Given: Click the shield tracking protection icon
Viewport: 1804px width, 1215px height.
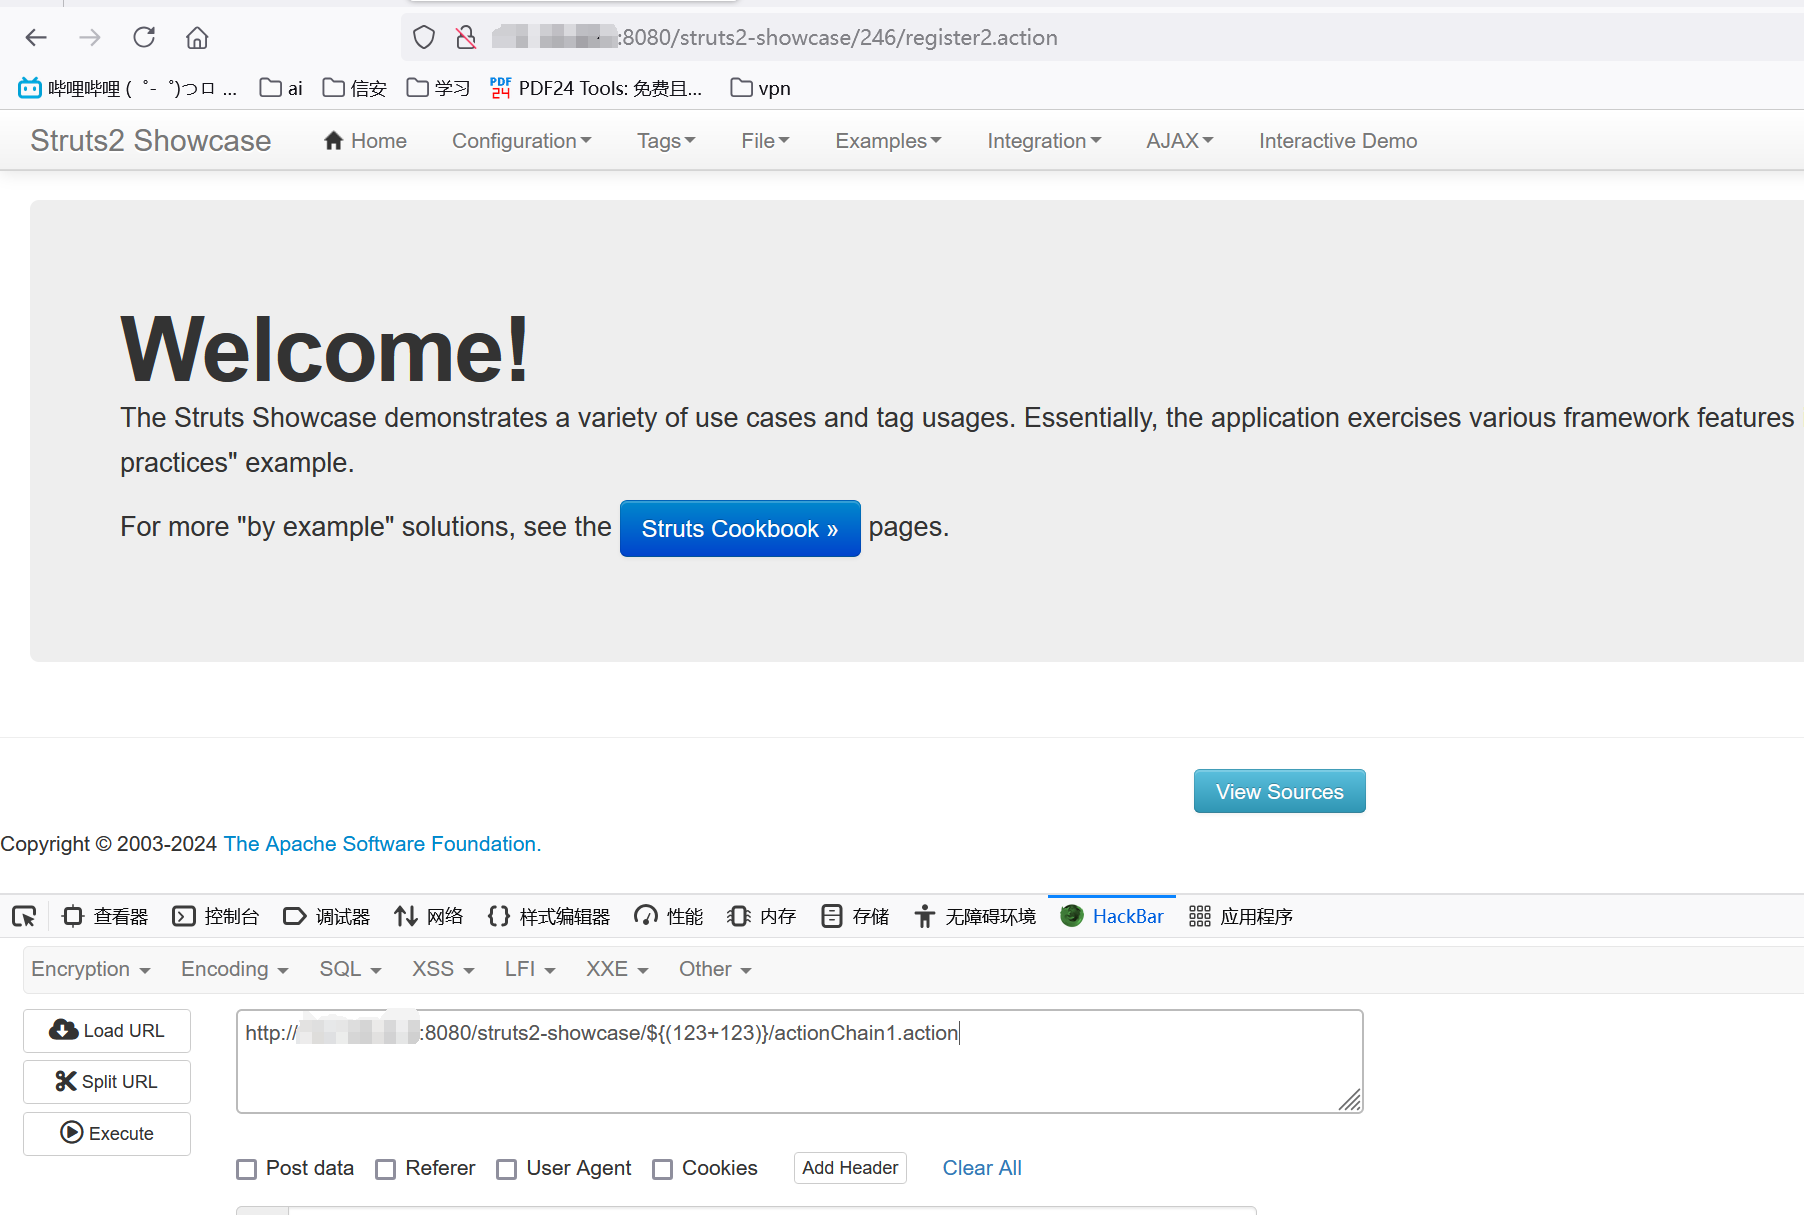Looking at the screenshot, I should (x=424, y=38).
